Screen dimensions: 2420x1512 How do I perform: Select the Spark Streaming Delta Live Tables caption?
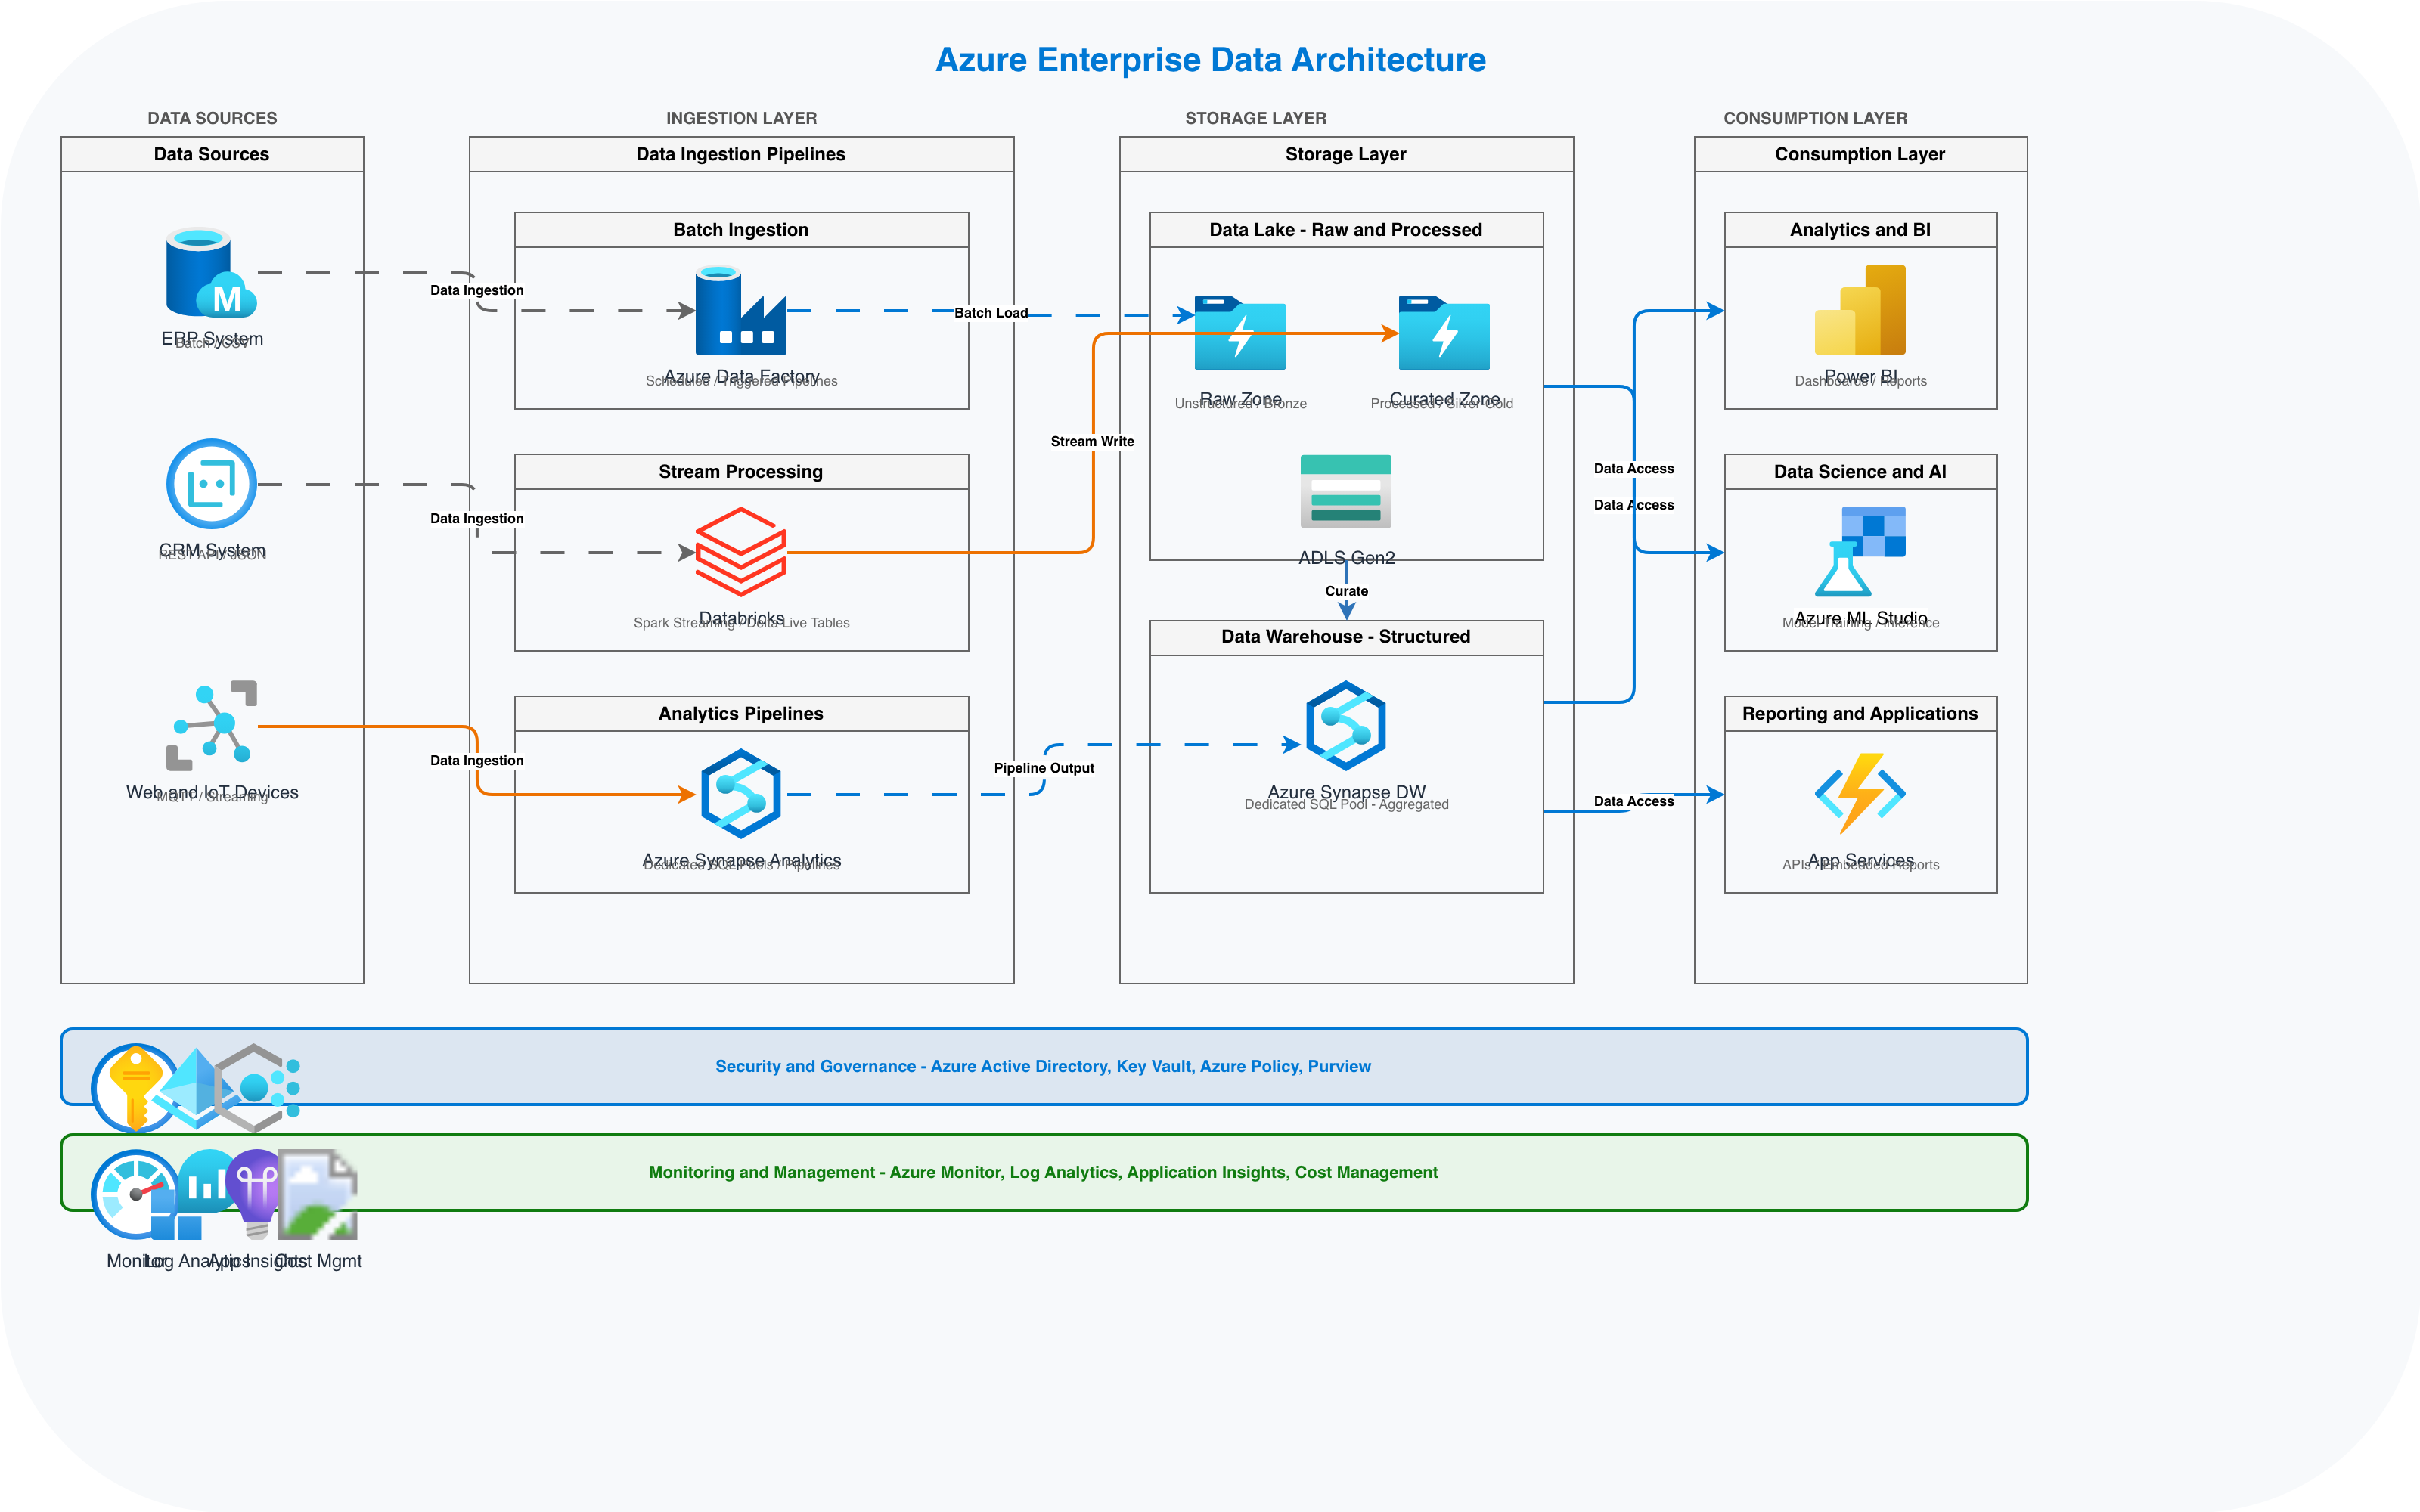pos(741,623)
